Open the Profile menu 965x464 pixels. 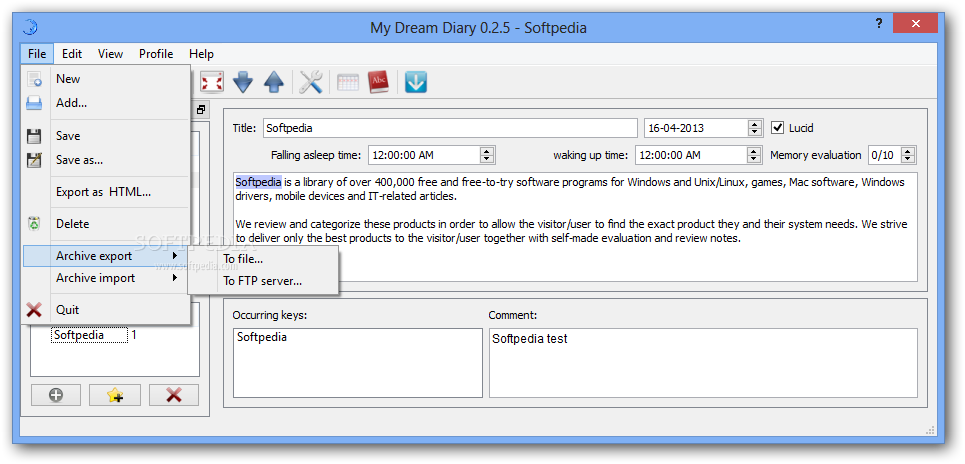(x=156, y=54)
